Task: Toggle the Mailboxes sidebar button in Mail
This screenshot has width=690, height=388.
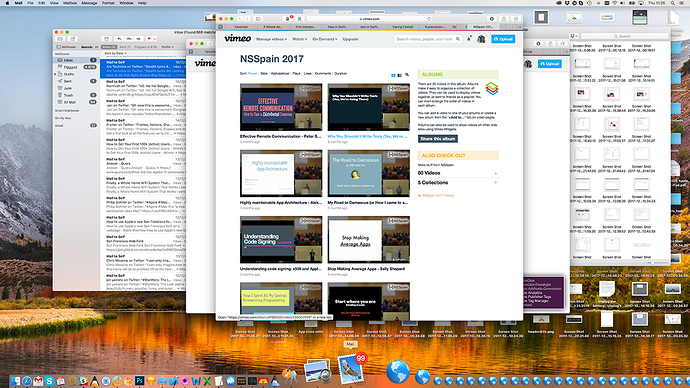Action: (x=66, y=47)
